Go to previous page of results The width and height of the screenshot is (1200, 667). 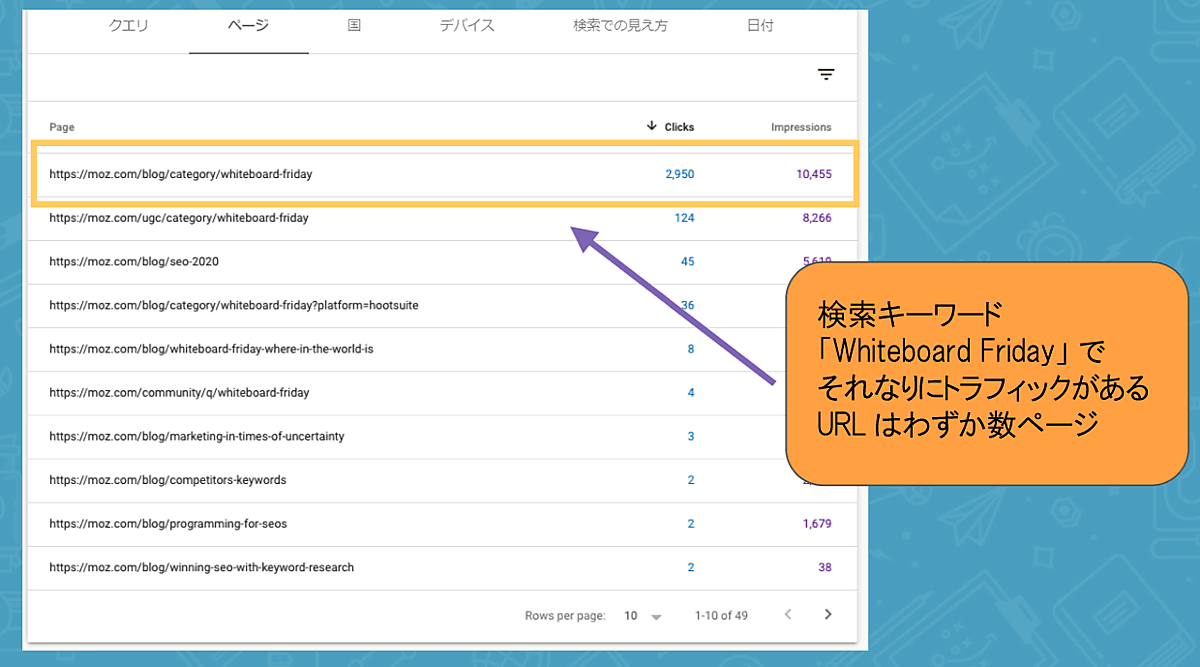tap(788, 615)
